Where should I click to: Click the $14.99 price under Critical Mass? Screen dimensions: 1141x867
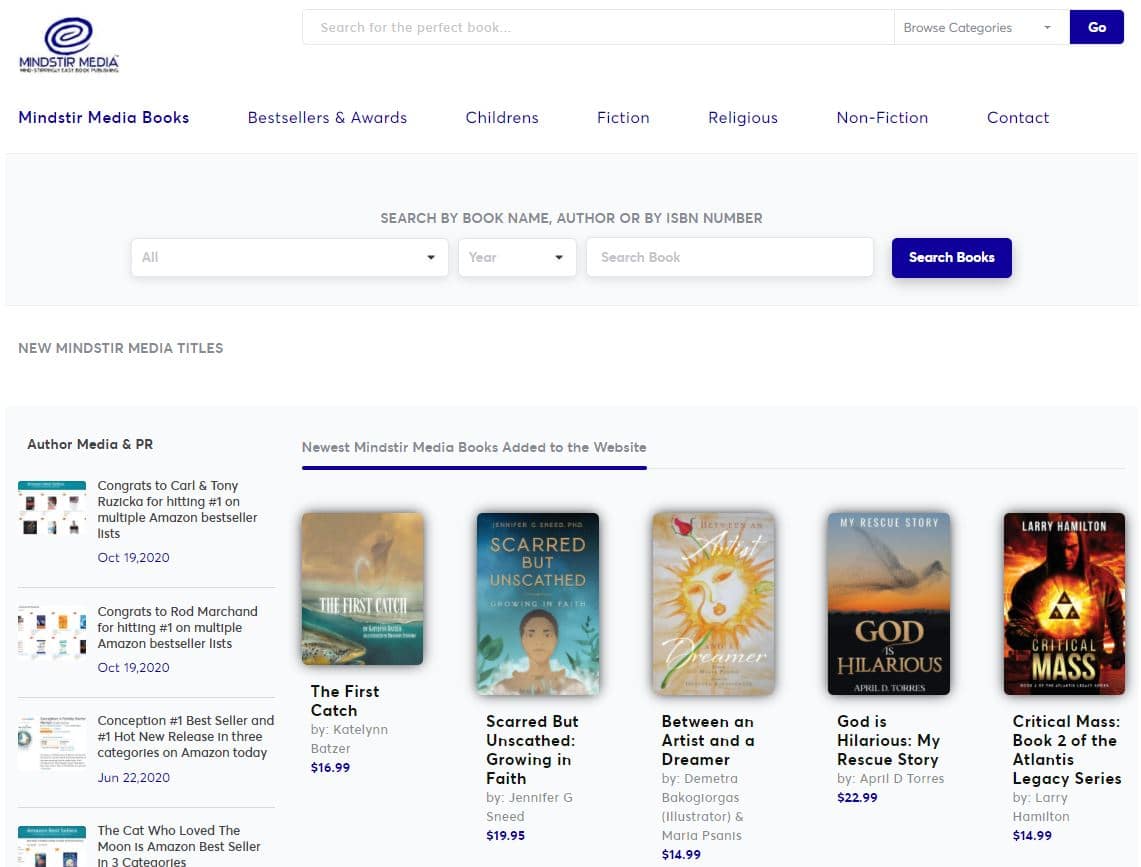pos(1033,836)
